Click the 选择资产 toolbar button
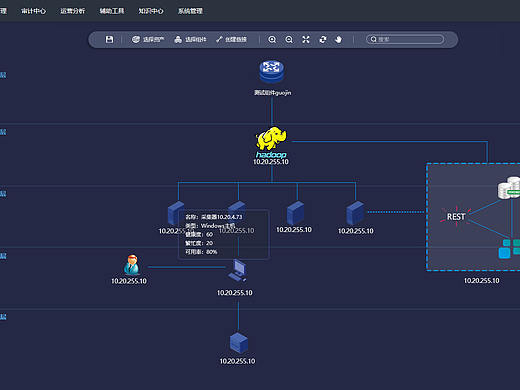 (x=148, y=39)
